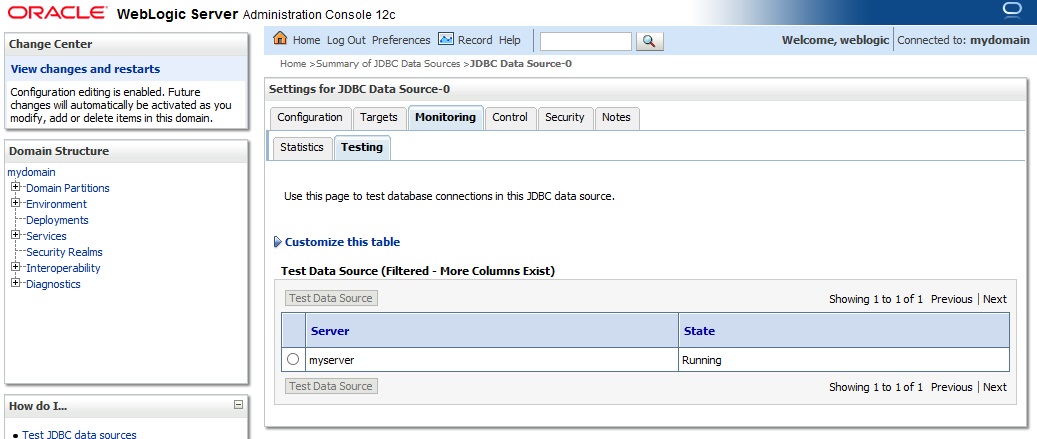Expand the Environment tree node

(x=16, y=204)
